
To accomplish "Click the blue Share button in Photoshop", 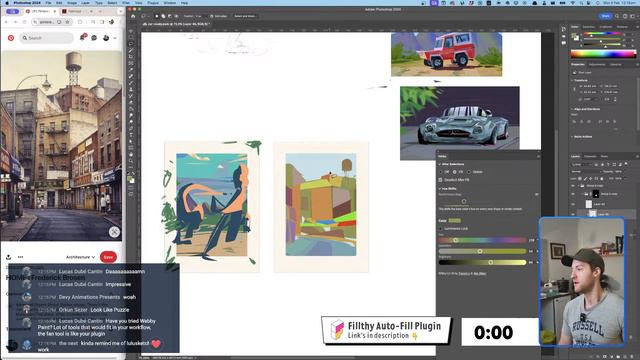I will point(606,16).
